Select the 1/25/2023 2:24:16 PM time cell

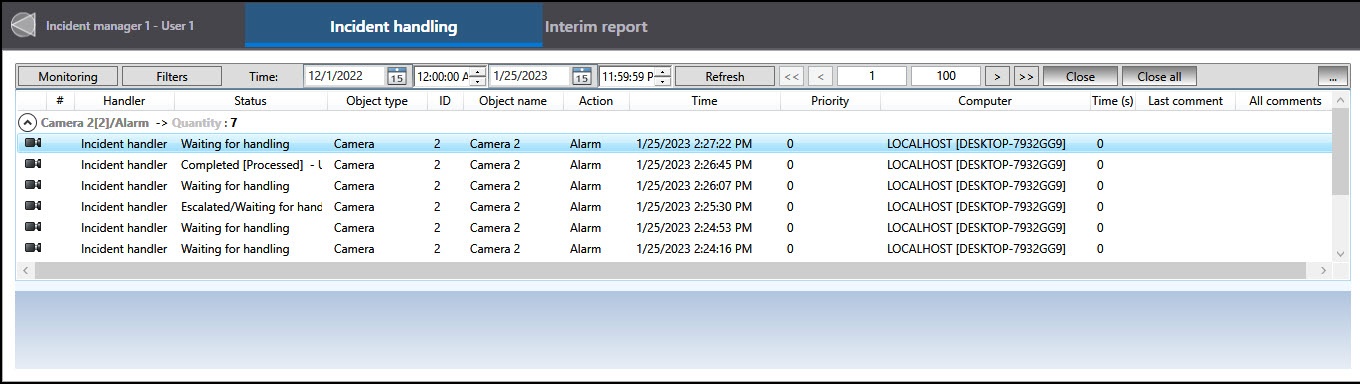tap(694, 249)
